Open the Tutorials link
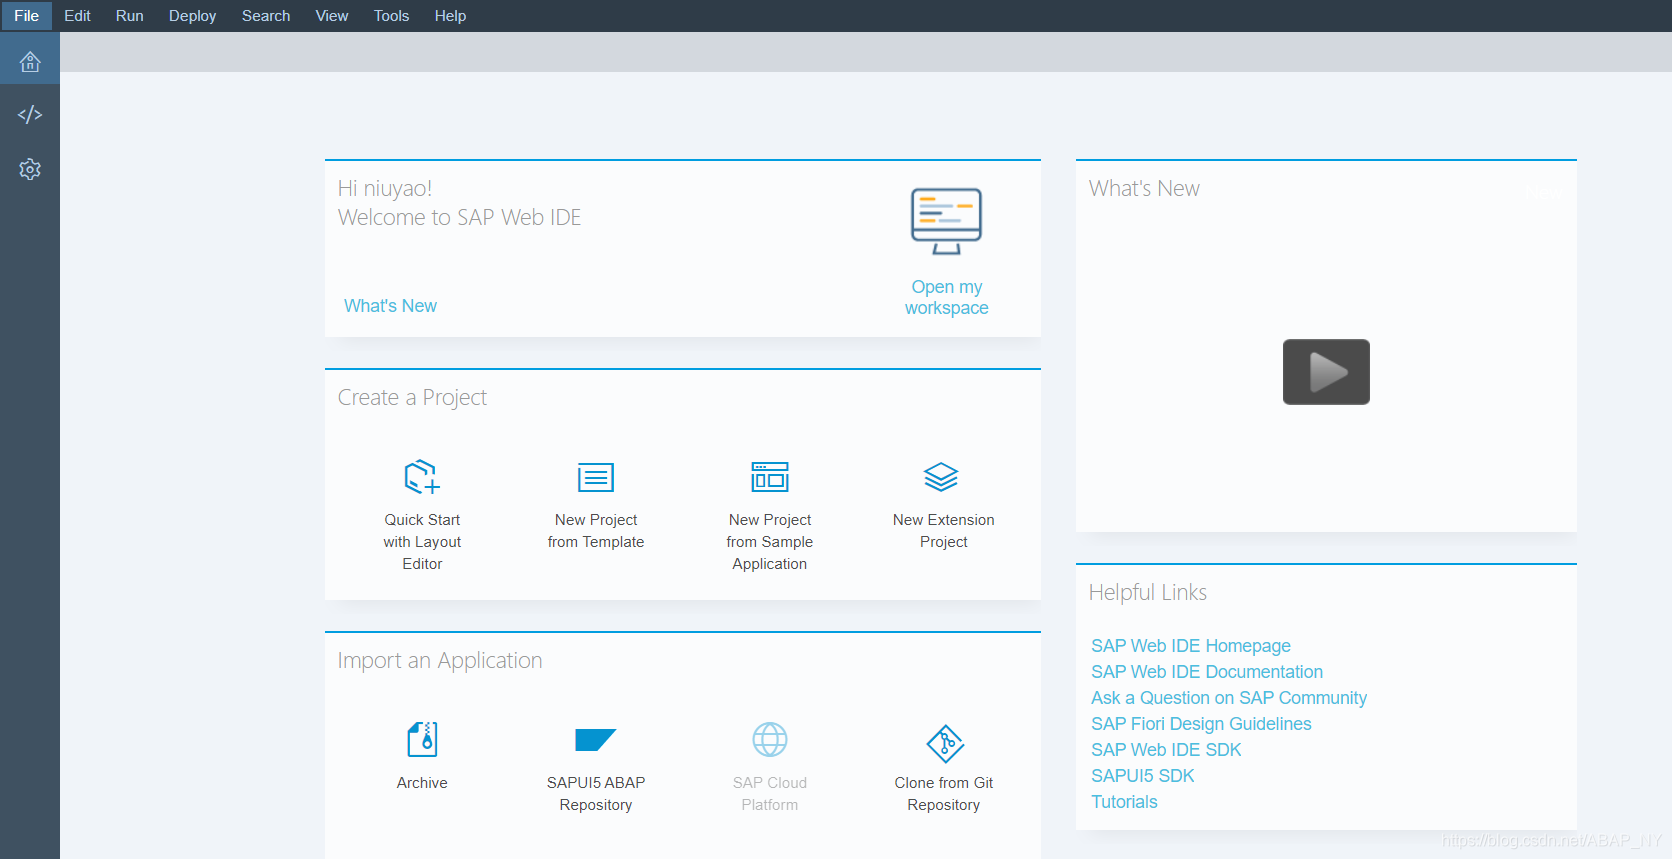This screenshot has height=859, width=1672. pyautogui.click(x=1124, y=802)
